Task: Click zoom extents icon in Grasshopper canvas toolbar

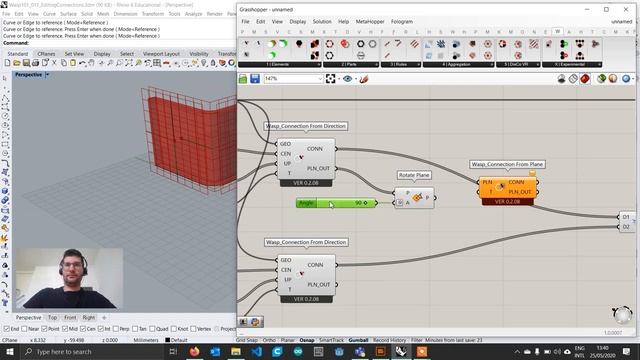Action: click(331, 79)
